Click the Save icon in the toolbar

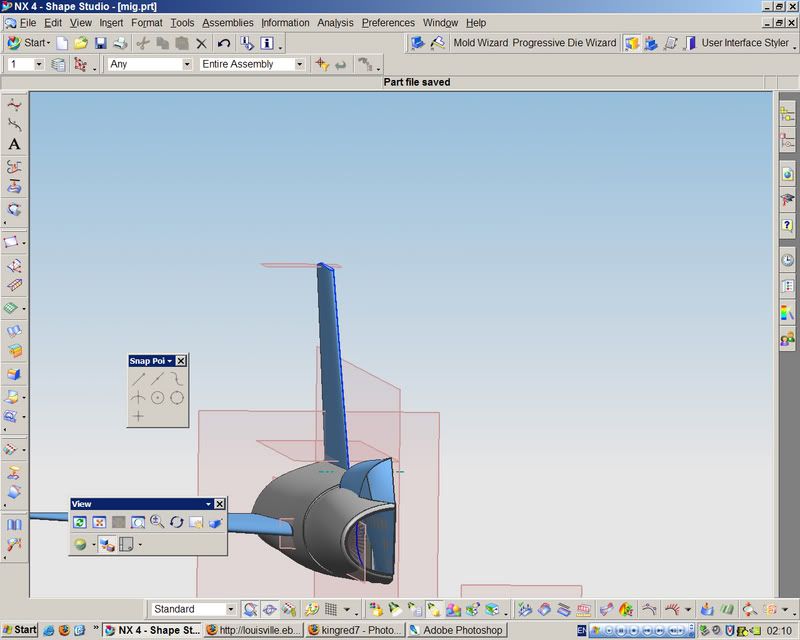(100, 43)
